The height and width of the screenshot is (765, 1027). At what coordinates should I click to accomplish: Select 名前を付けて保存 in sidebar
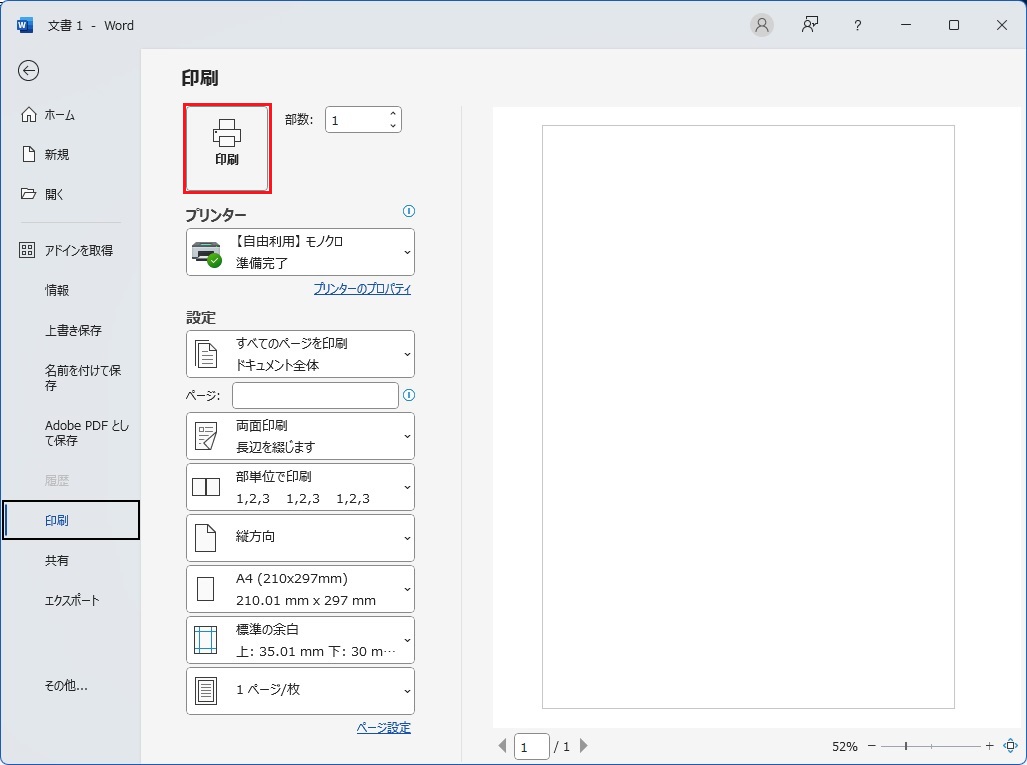[82, 377]
